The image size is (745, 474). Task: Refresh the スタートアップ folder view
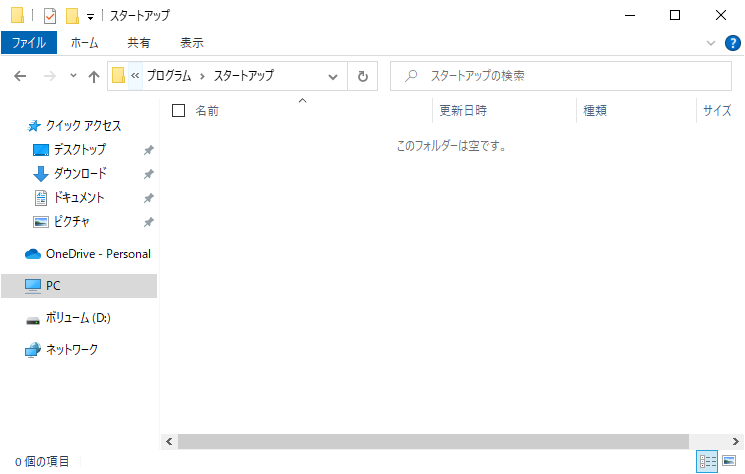point(362,76)
